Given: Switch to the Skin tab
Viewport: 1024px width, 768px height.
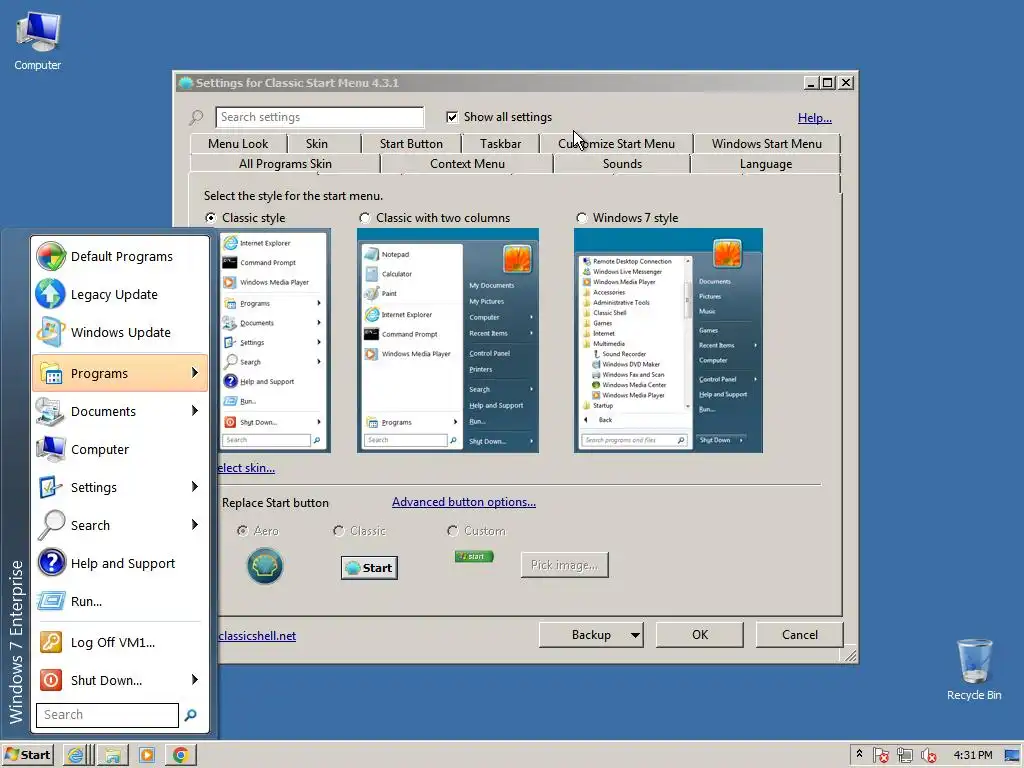Looking at the screenshot, I should point(317,144).
